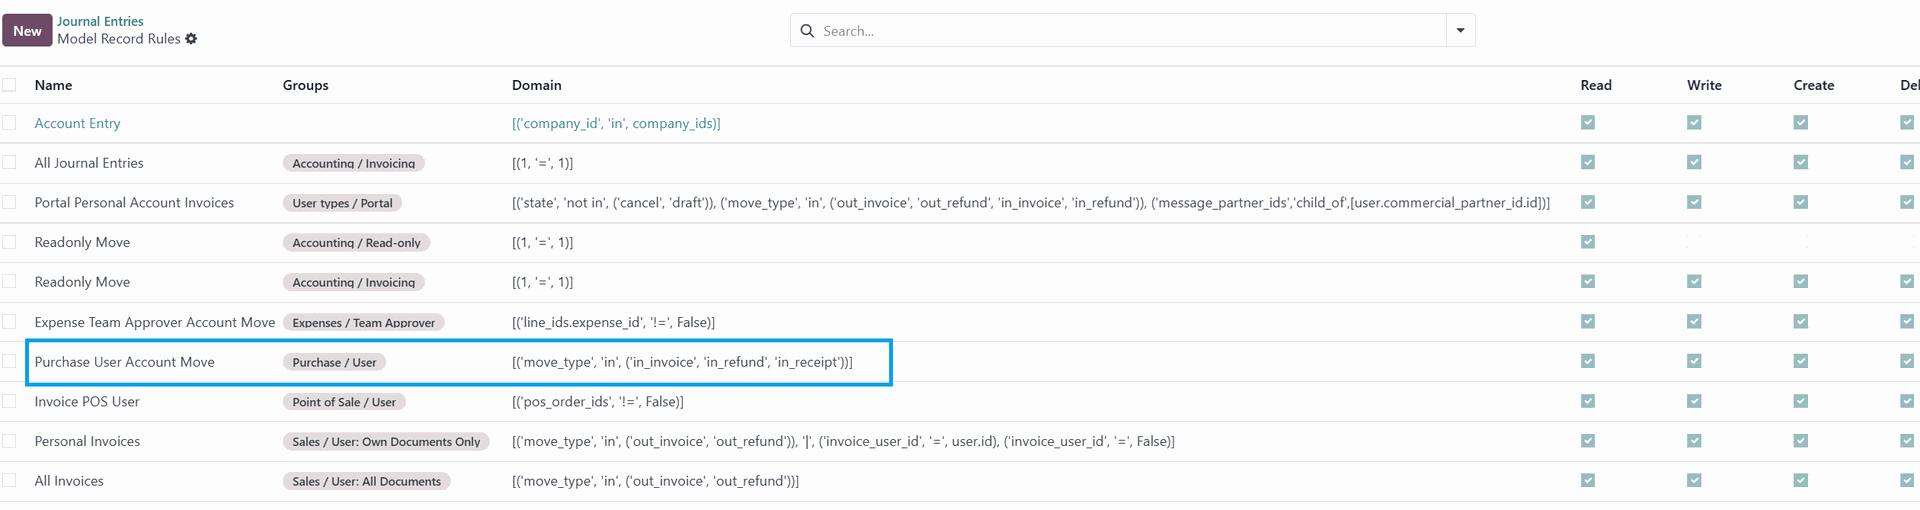The height and width of the screenshot is (510, 1920).
Task: Click the New button
Action: [27, 31]
